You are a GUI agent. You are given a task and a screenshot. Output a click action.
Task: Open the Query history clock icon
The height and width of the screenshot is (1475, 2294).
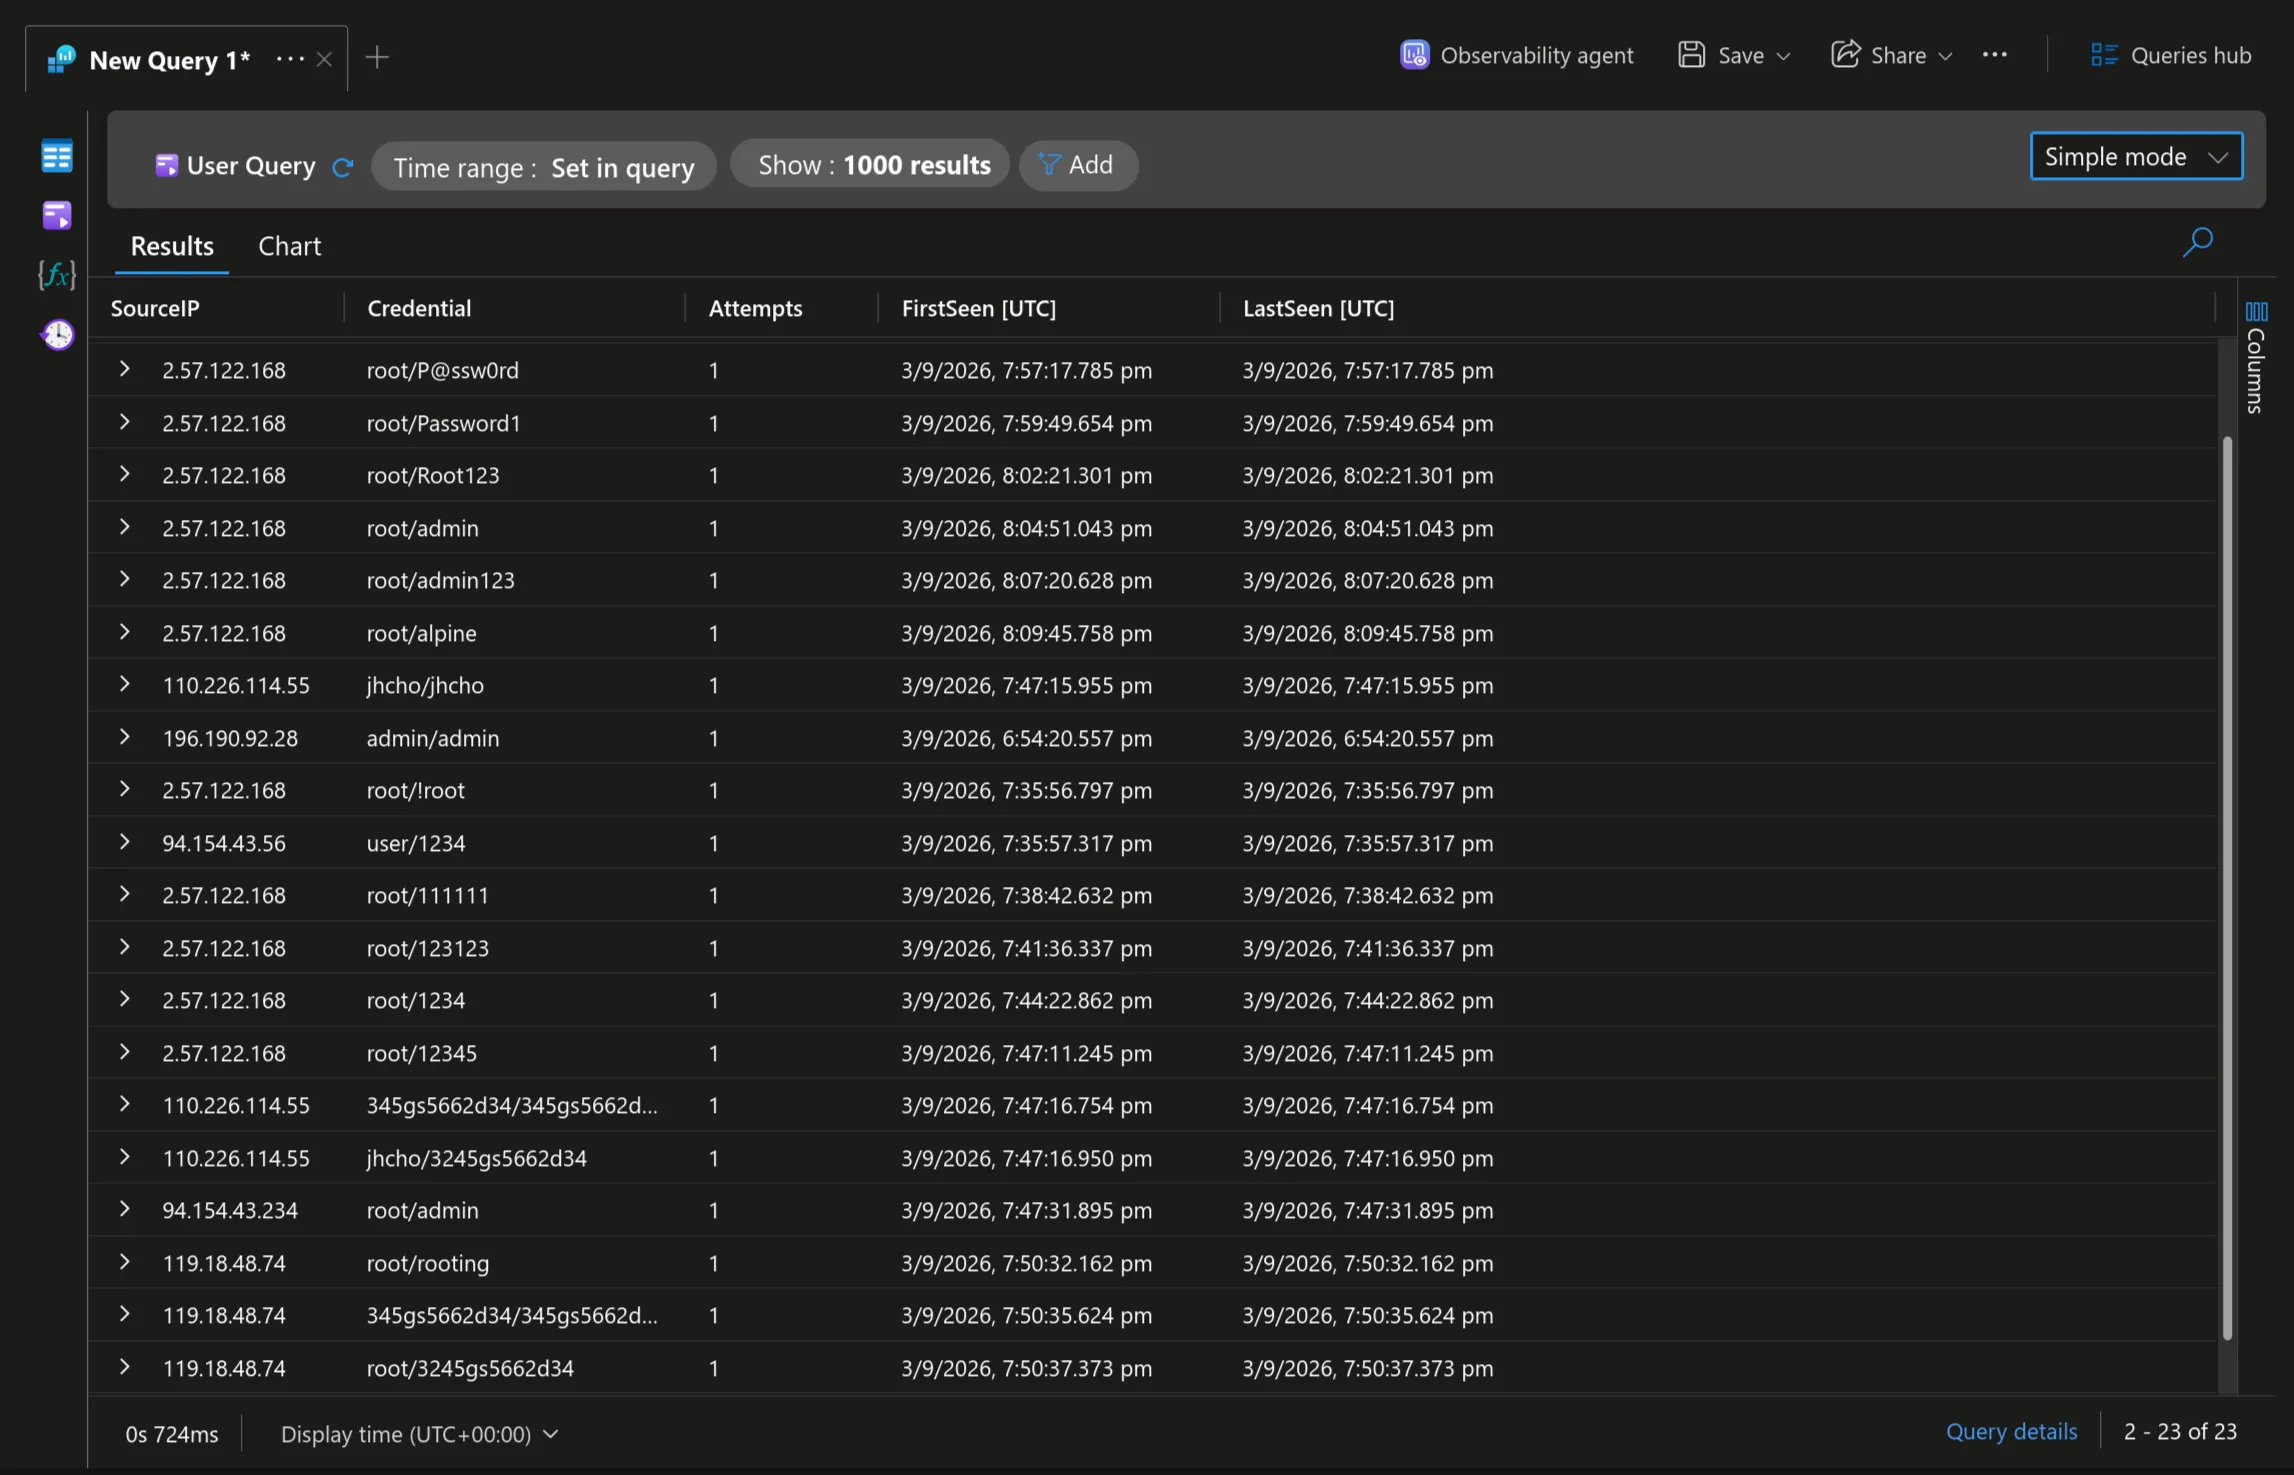pos(57,334)
